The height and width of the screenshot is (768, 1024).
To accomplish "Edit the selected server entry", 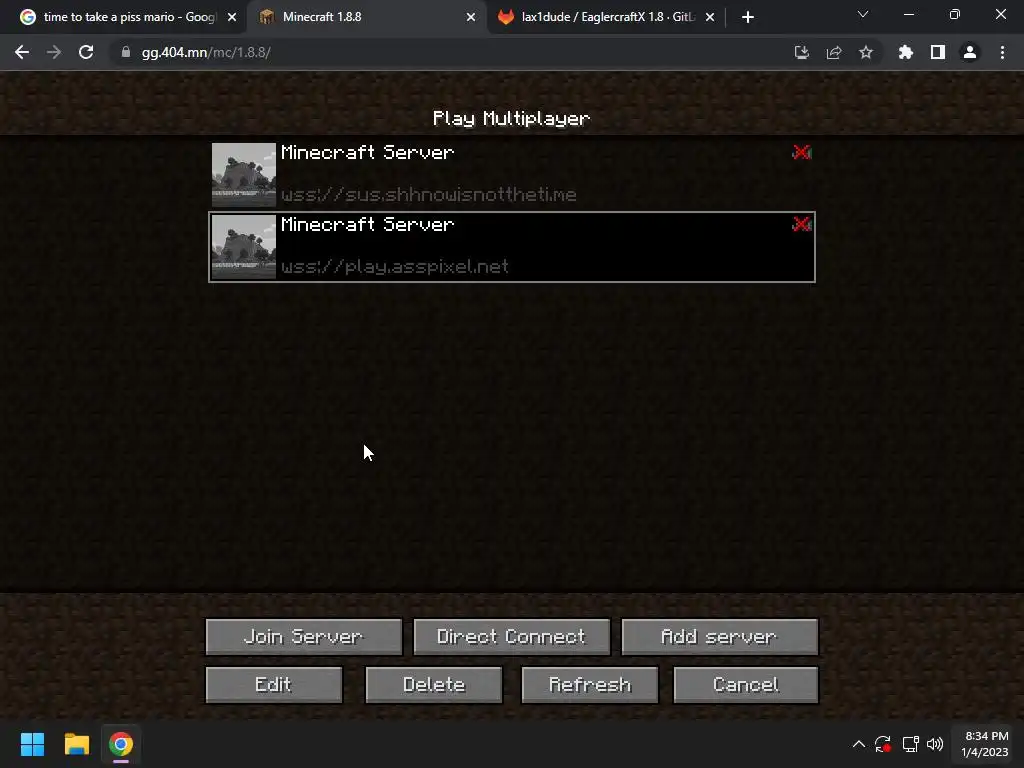I will pos(274,684).
